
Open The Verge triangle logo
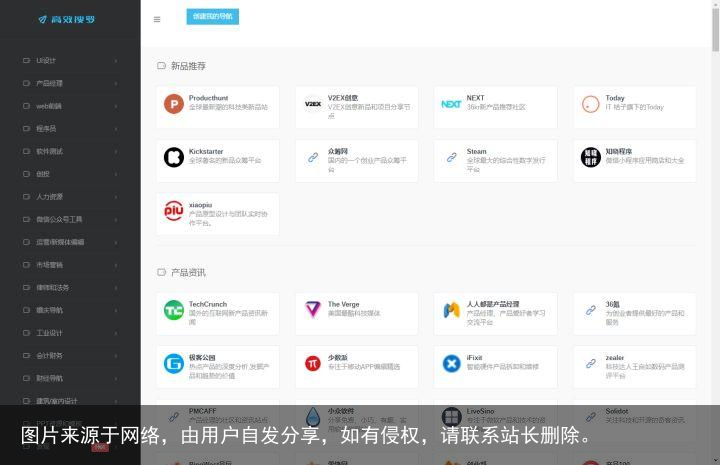coord(313,309)
